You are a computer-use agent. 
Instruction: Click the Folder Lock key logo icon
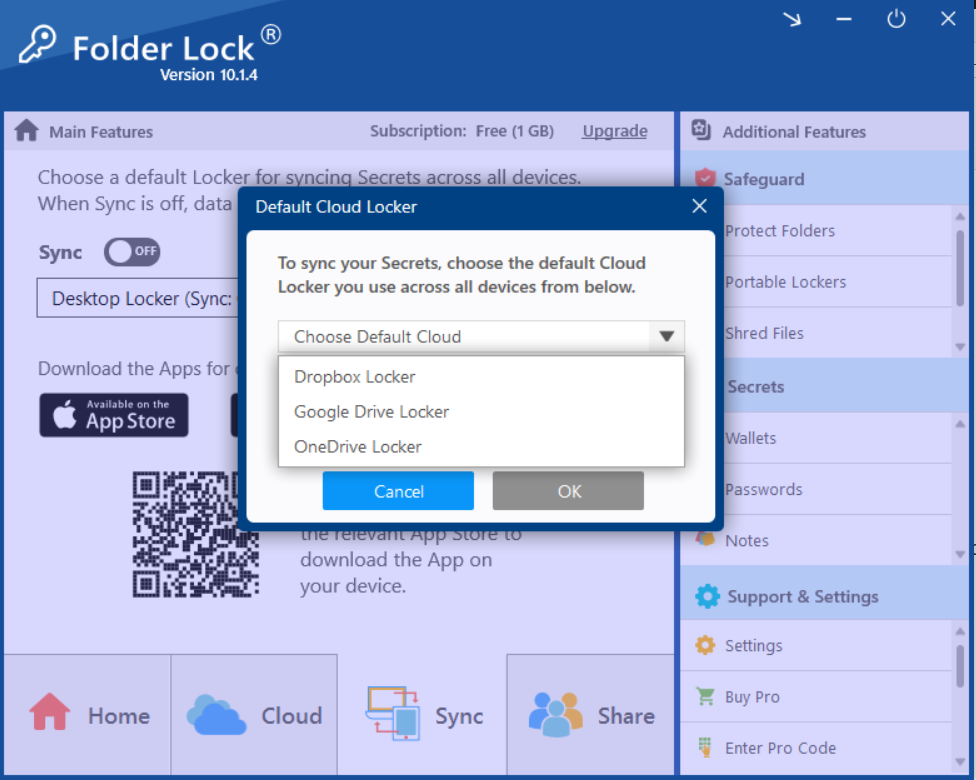37,44
